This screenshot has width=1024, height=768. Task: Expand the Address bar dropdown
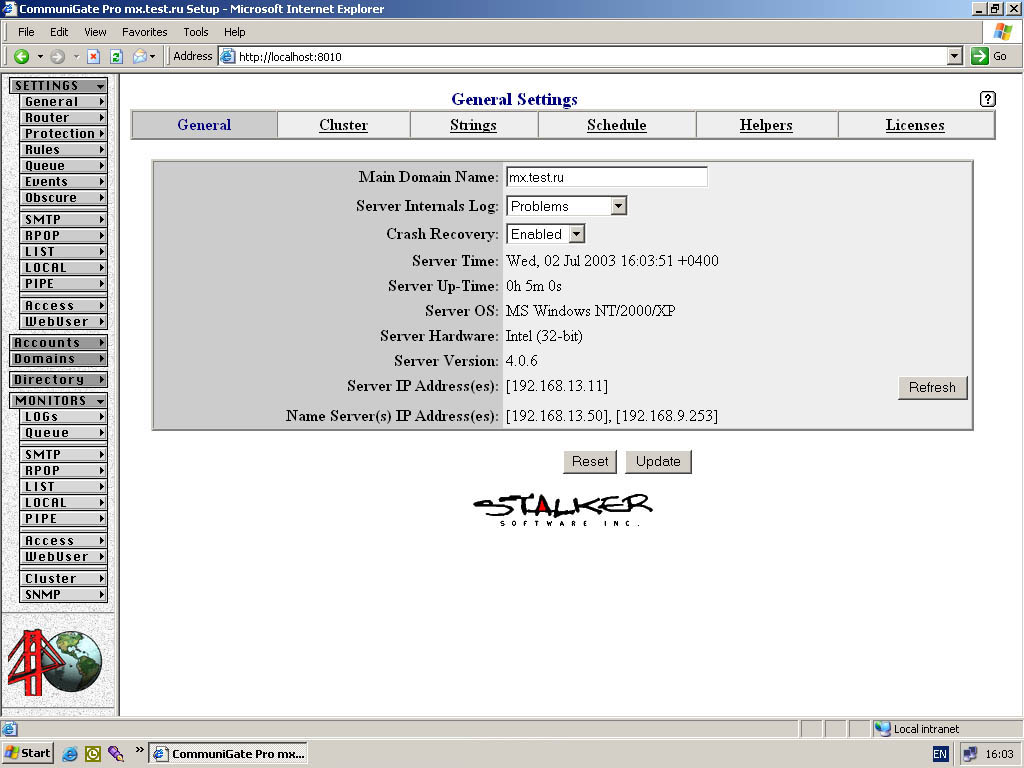pos(955,56)
